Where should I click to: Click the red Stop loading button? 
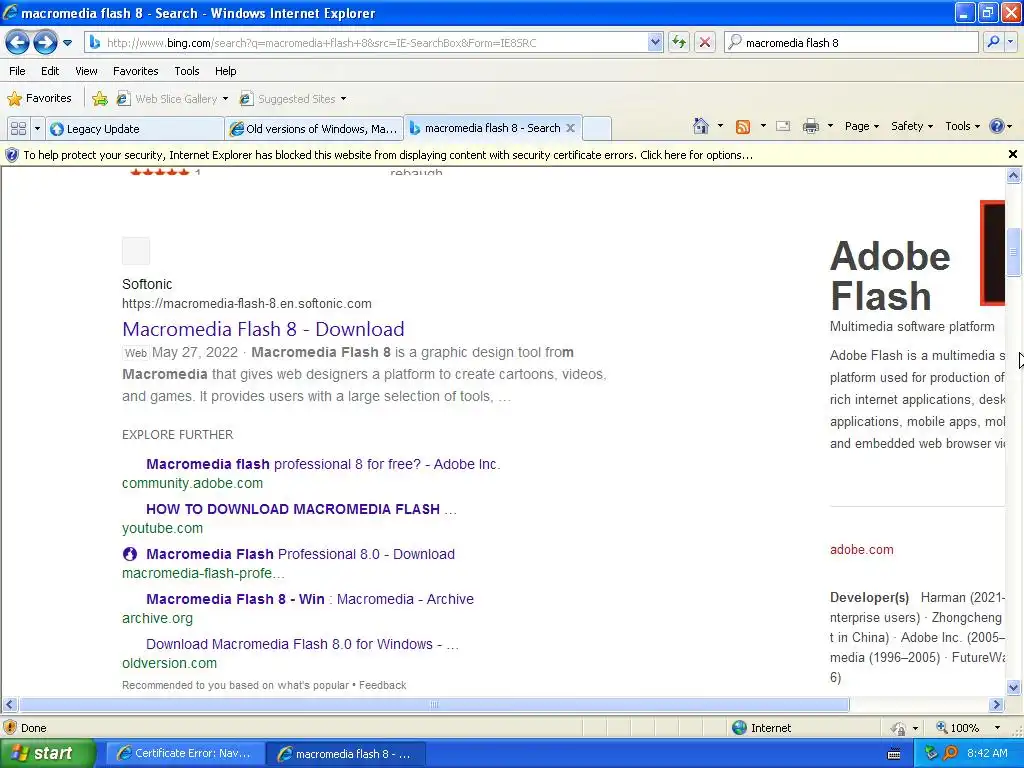[705, 42]
